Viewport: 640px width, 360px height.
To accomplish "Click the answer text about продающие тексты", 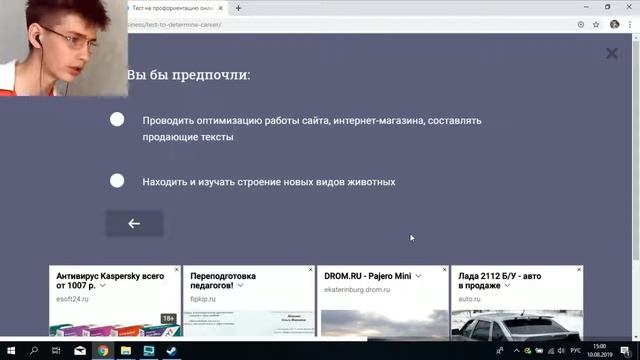I will click(312, 129).
